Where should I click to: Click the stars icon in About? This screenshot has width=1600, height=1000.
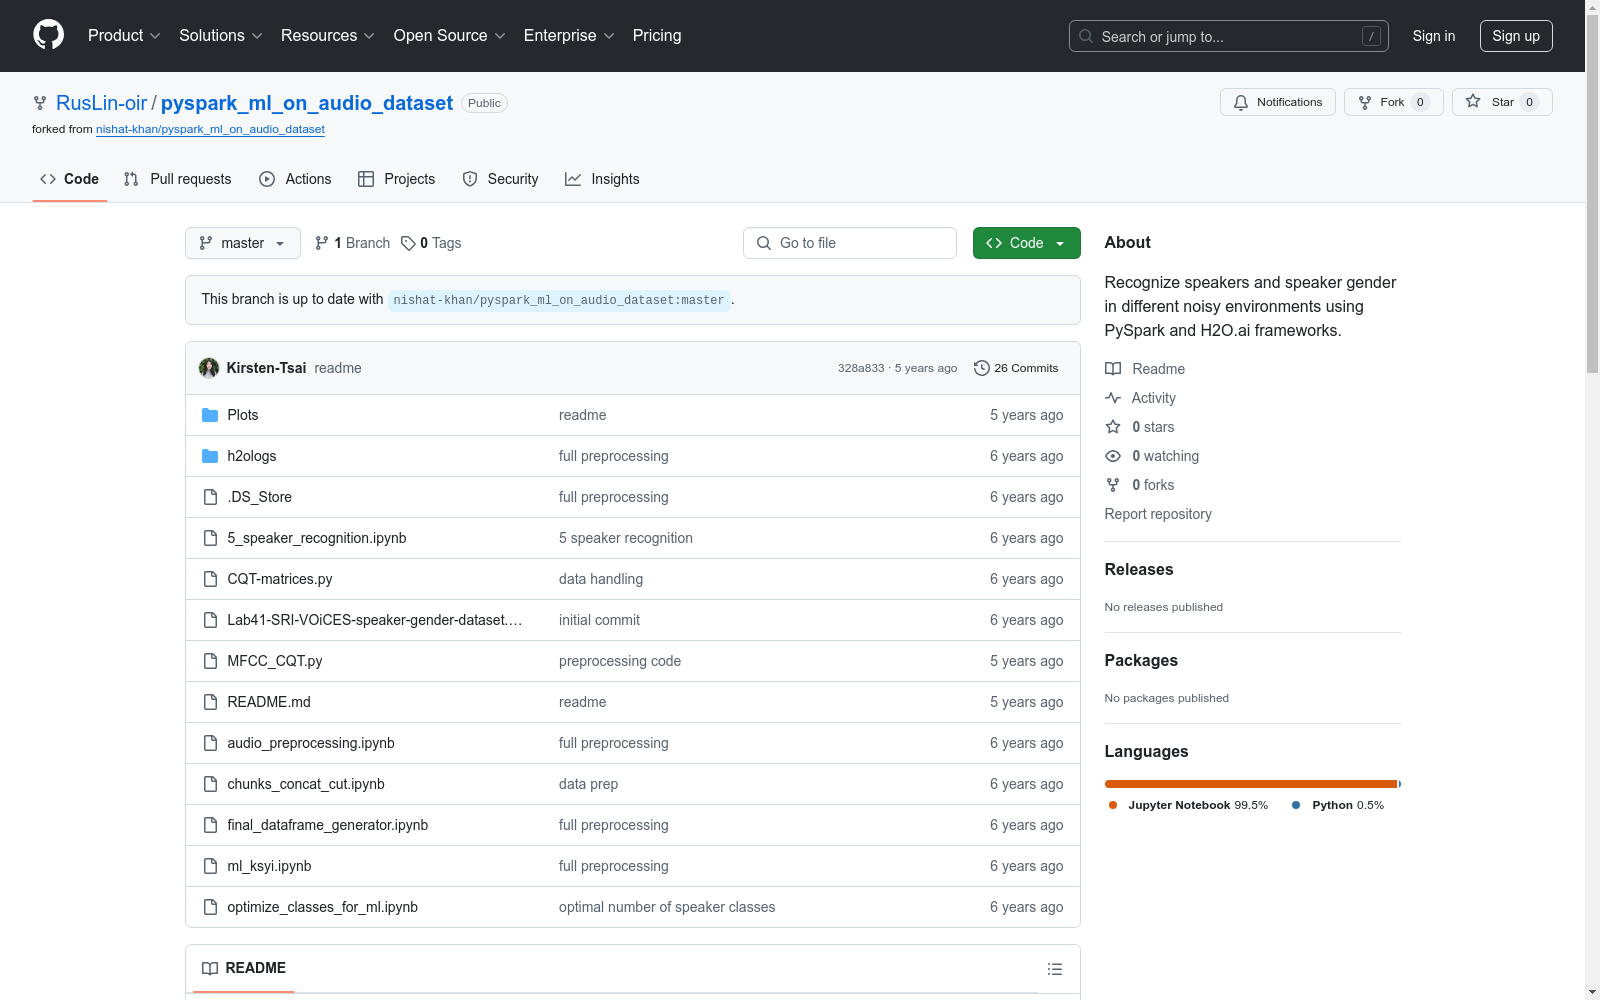[1113, 427]
